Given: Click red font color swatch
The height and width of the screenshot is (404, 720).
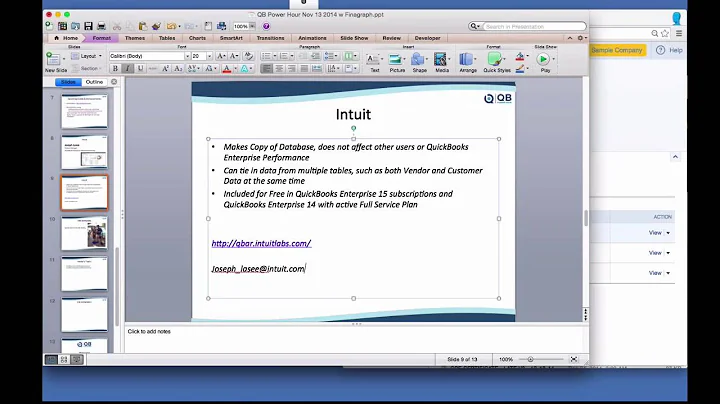Looking at the screenshot, I should pos(226,69).
